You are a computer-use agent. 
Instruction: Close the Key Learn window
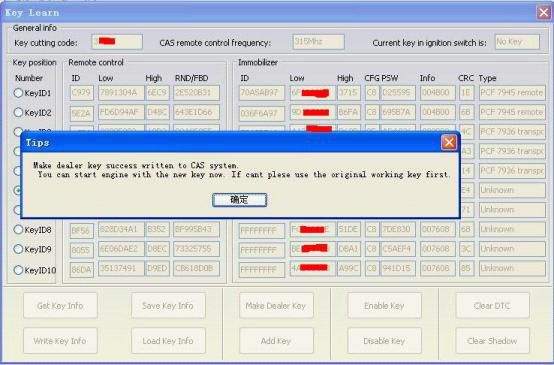(544, 13)
